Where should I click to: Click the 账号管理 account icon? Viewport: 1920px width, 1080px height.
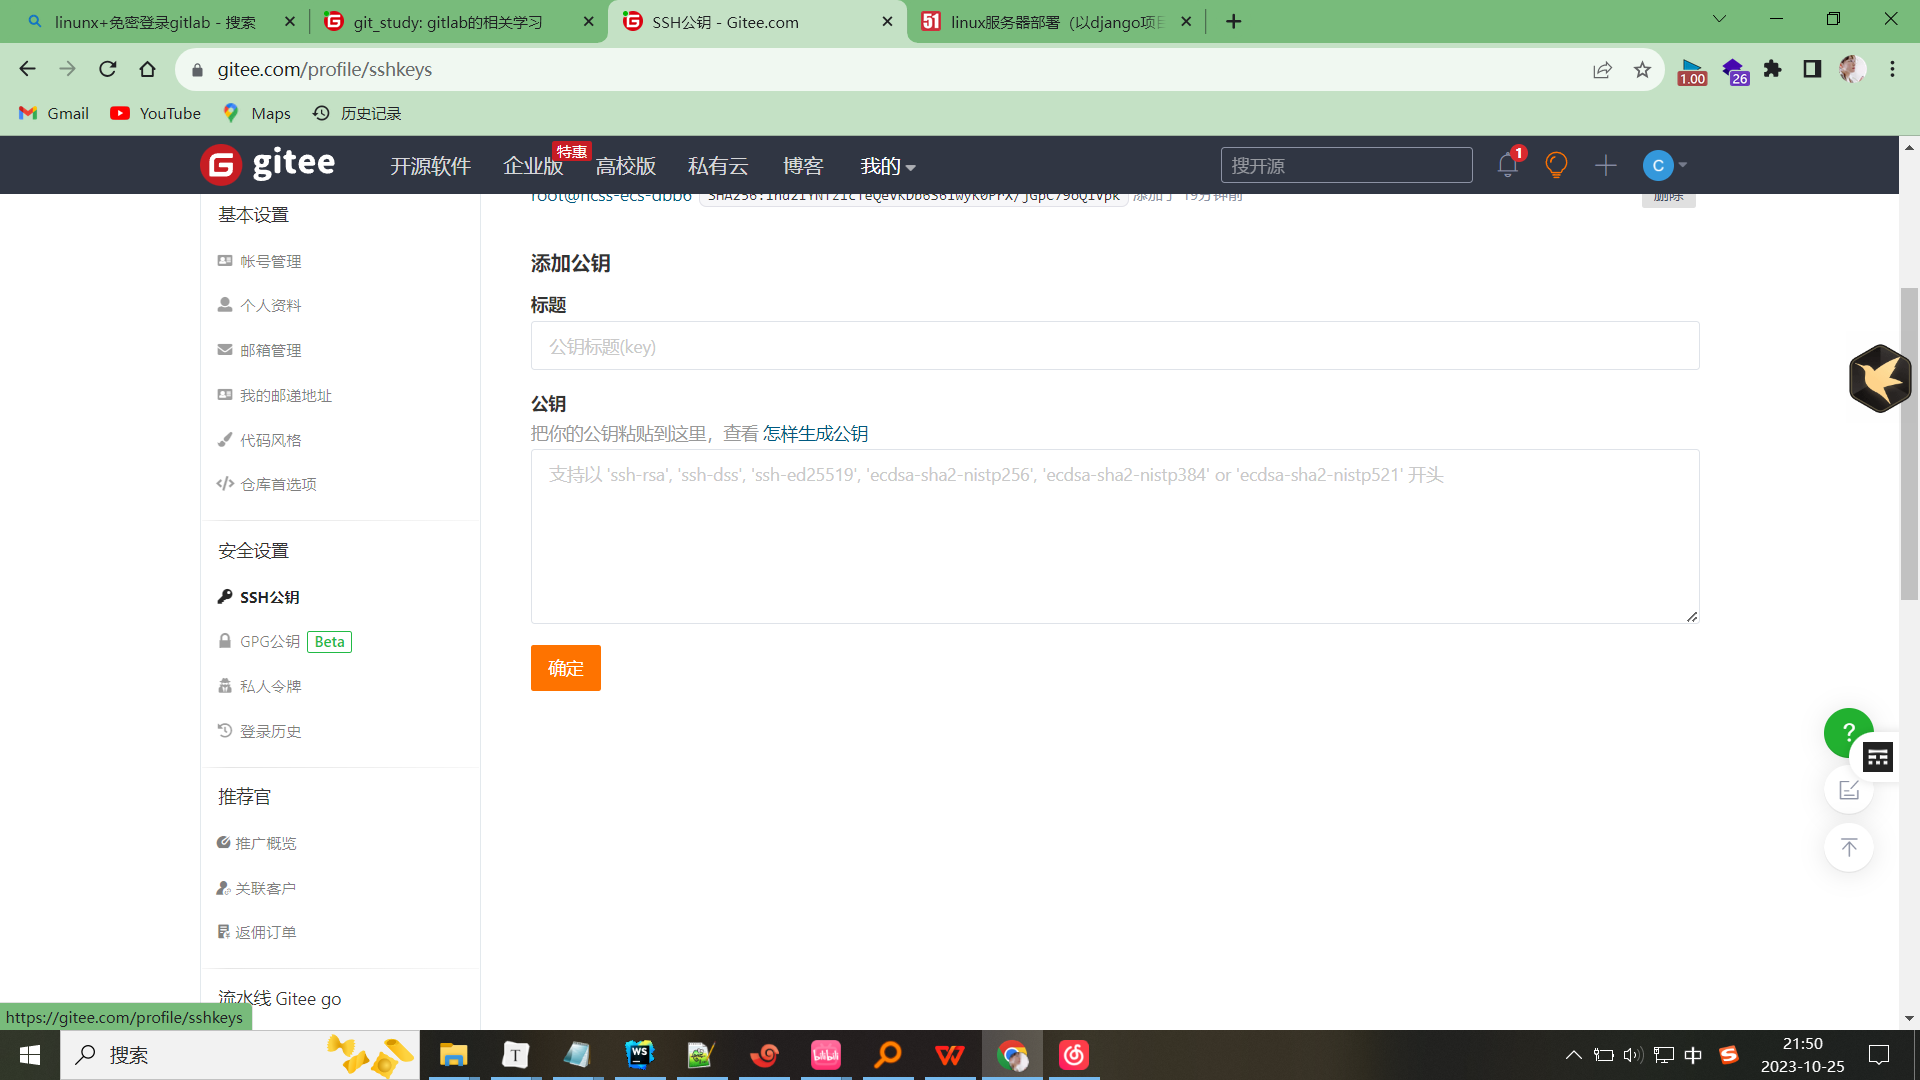(223, 260)
